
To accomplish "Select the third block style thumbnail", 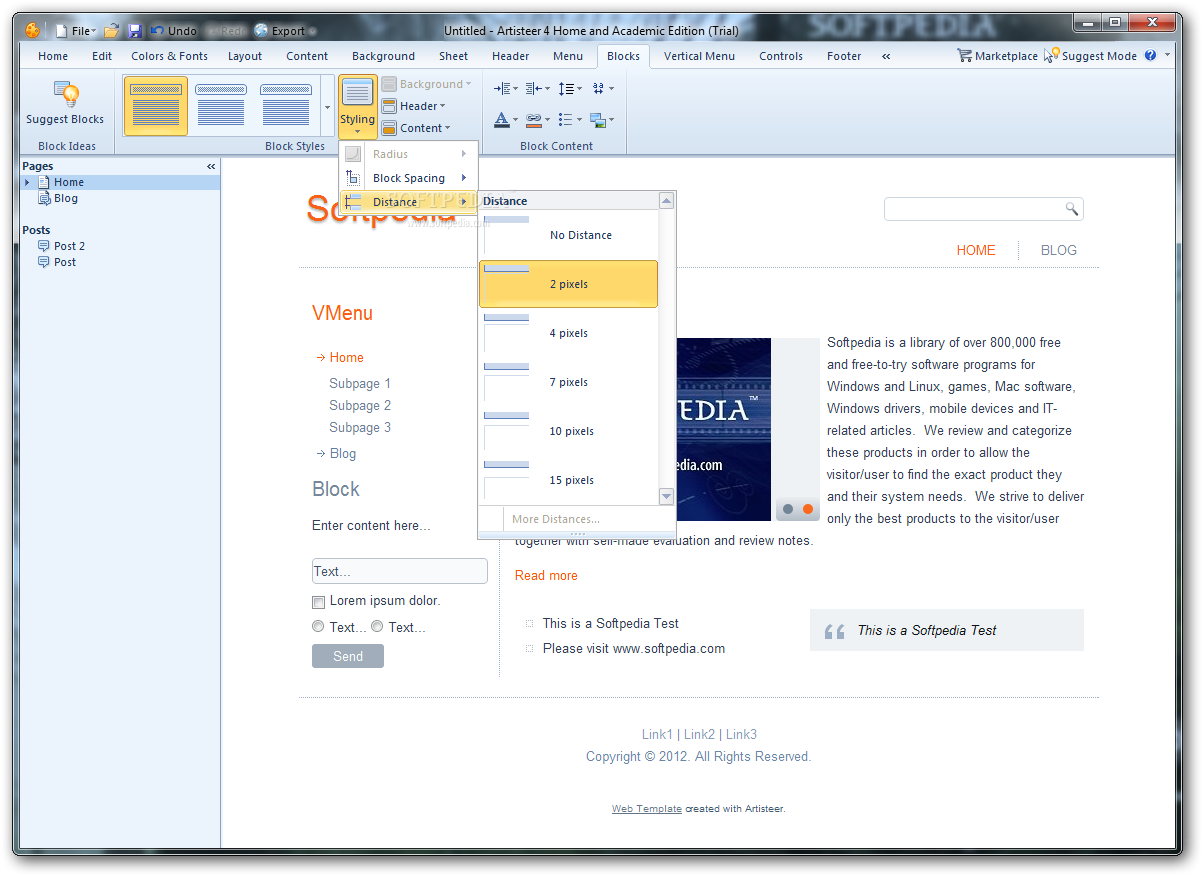I will pyautogui.click(x=286, y=106).
